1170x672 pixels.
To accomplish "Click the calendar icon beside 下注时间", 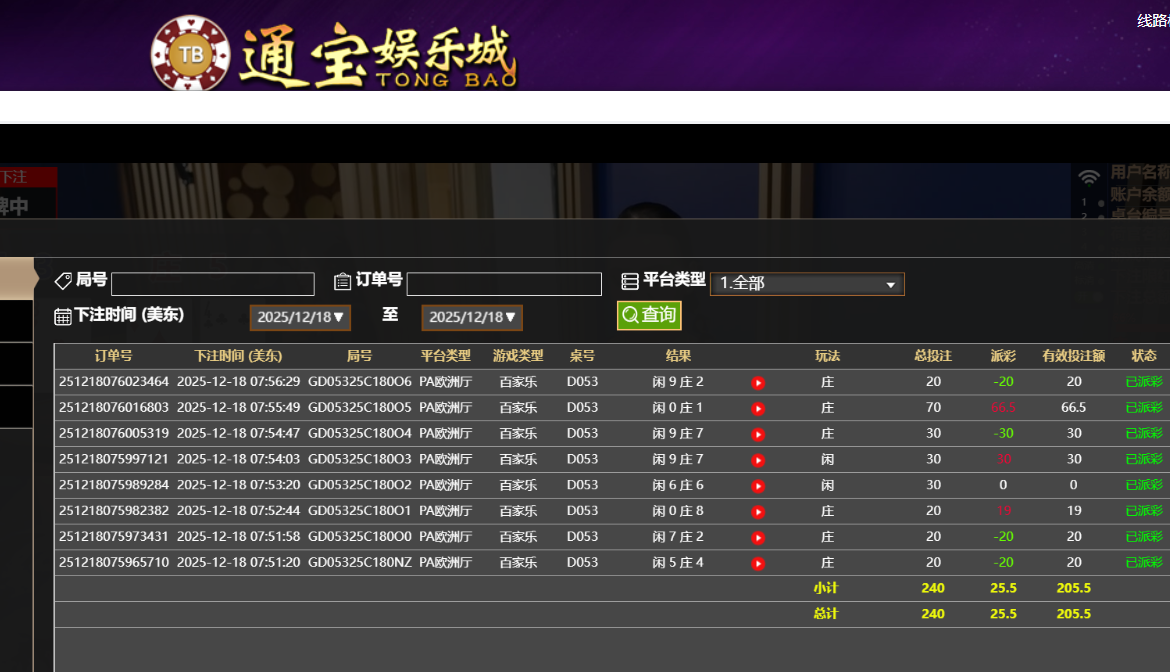I will click(63, 316).
